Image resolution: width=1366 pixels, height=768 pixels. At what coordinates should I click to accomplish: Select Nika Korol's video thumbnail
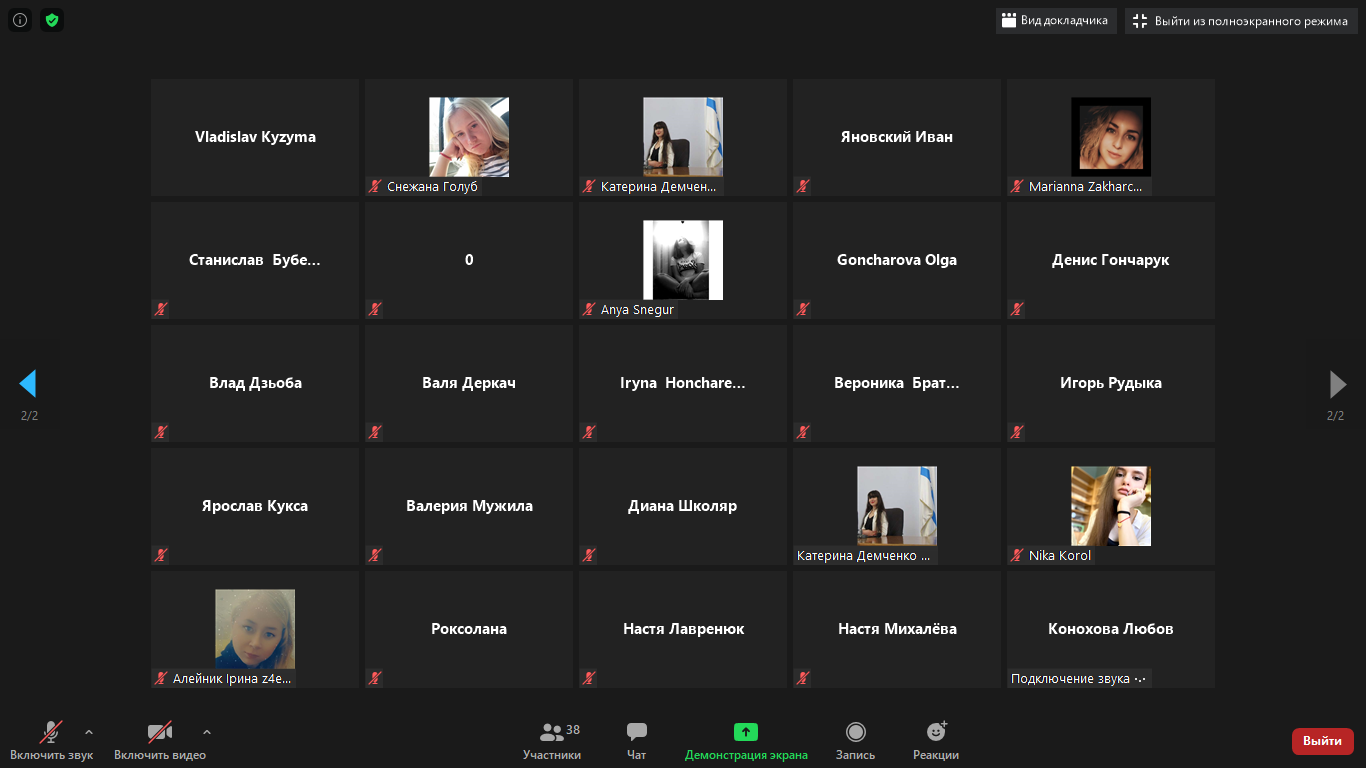1110,506
